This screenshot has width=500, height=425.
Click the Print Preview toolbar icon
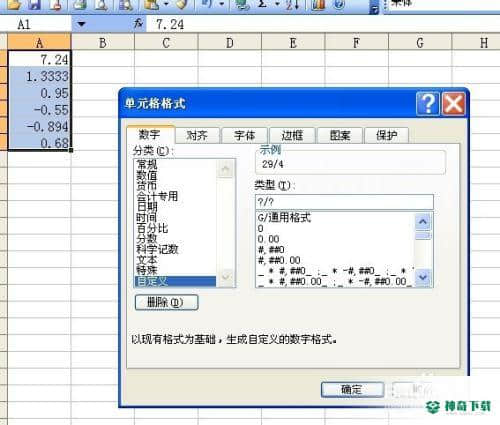(x=101, y=4)
